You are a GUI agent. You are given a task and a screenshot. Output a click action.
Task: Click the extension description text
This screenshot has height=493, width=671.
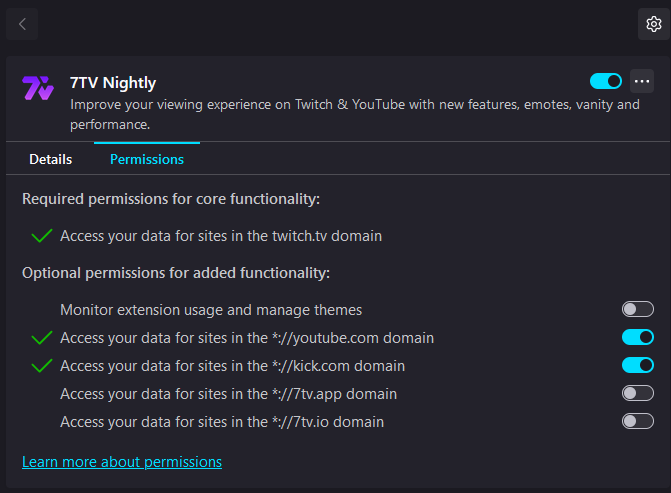[x=355, y=114]
